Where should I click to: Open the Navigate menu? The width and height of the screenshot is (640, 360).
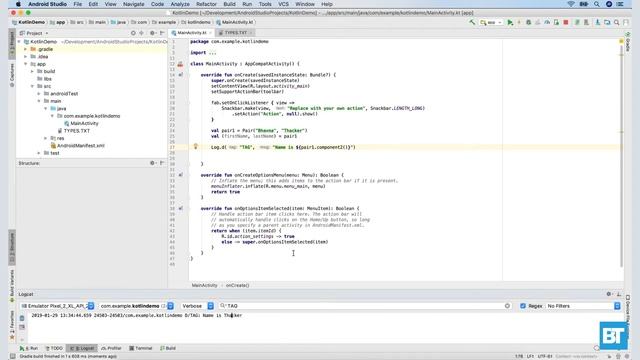(x=133, y=4)
